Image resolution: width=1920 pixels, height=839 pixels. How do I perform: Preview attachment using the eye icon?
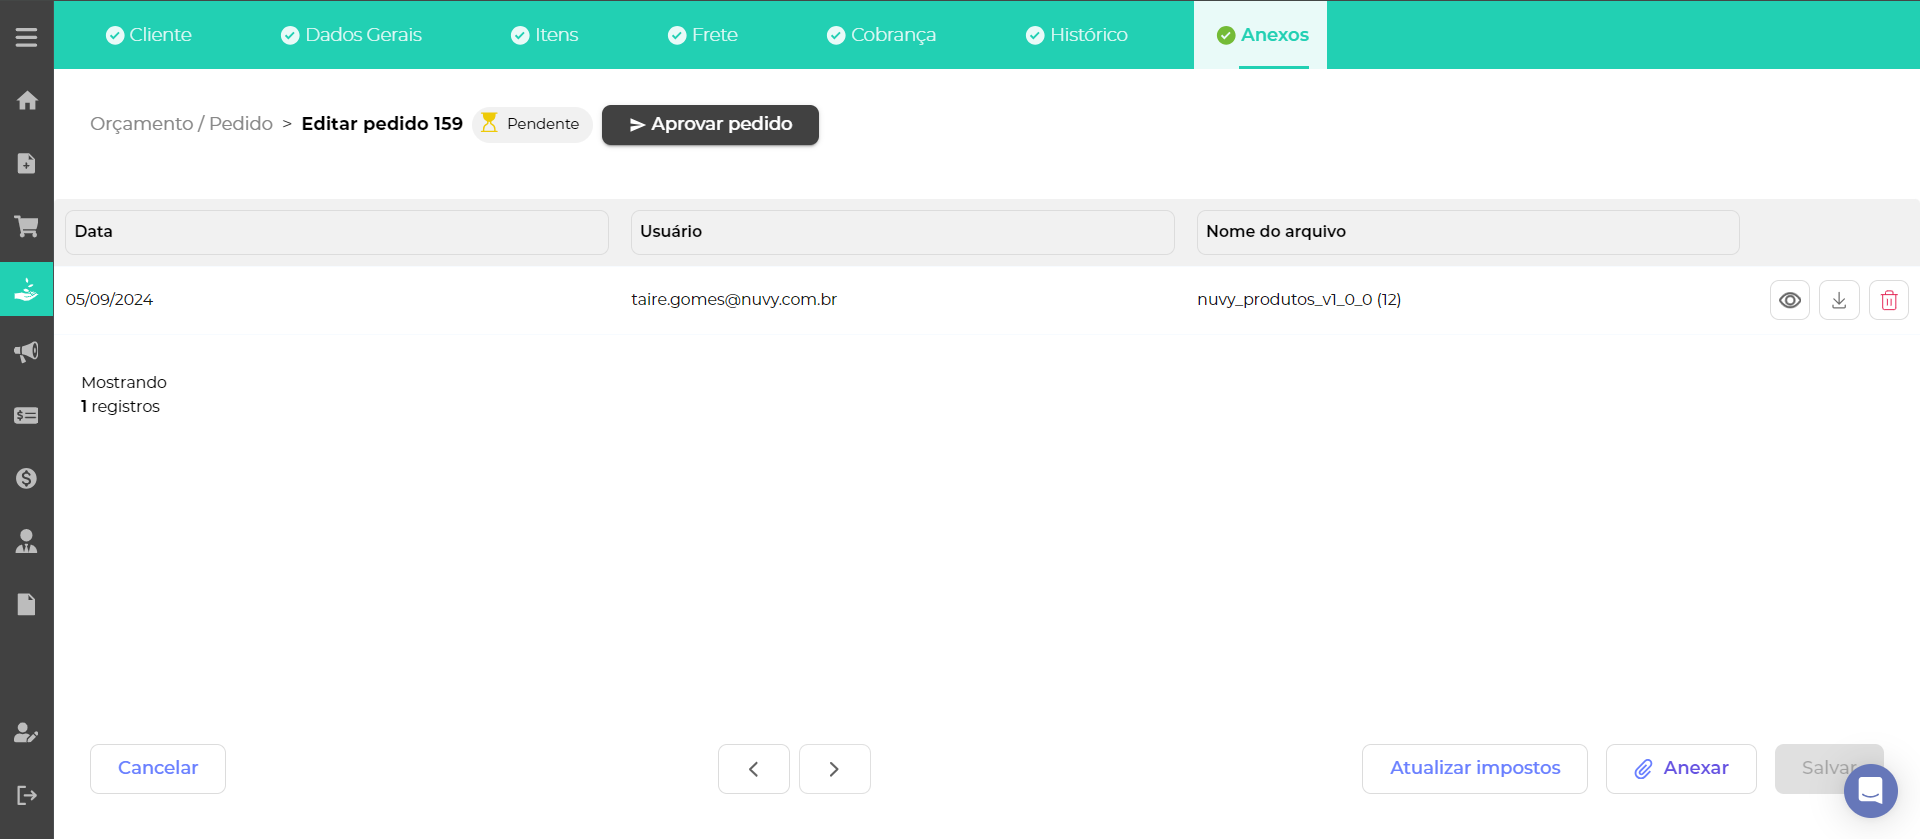1789,300
